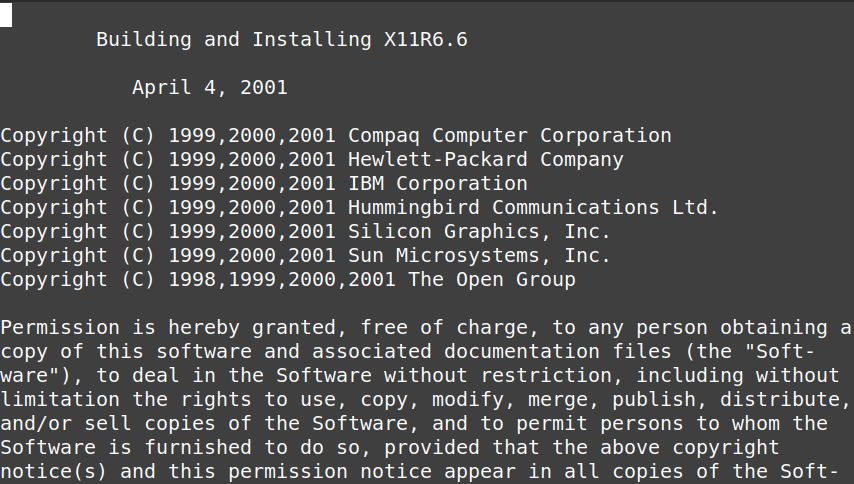Screen dimensions: 854x484
Task: Click the "IBM Corporation" text
Action: tap(438, 184)
